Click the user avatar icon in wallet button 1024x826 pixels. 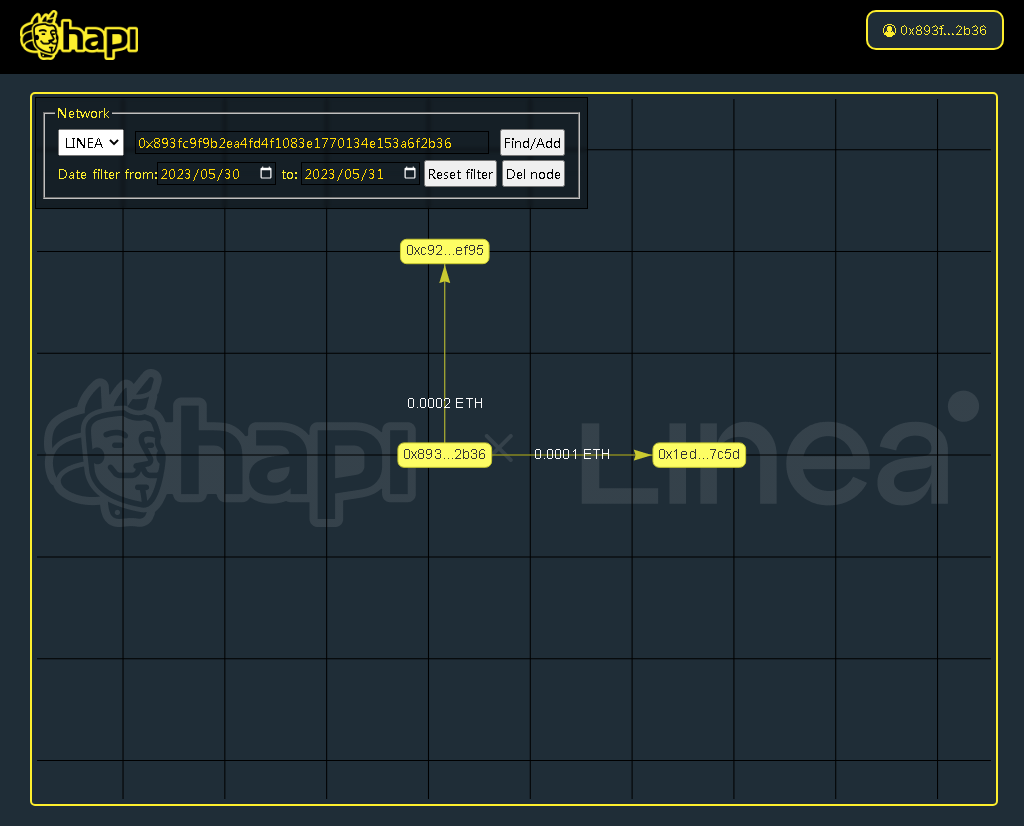click(x=889, y=30)
